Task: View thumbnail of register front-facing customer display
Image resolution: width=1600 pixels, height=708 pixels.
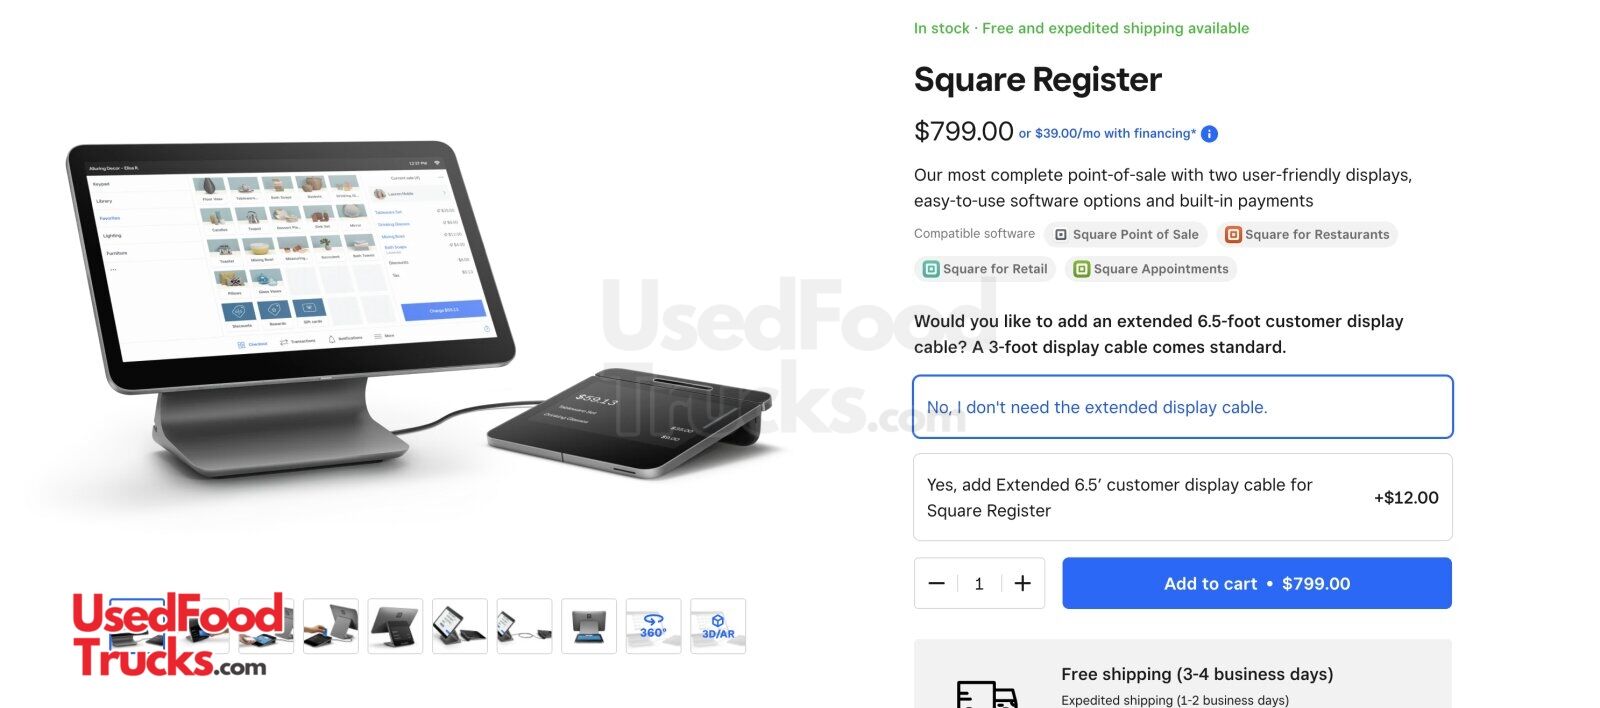Action: [x=589, y=626]
